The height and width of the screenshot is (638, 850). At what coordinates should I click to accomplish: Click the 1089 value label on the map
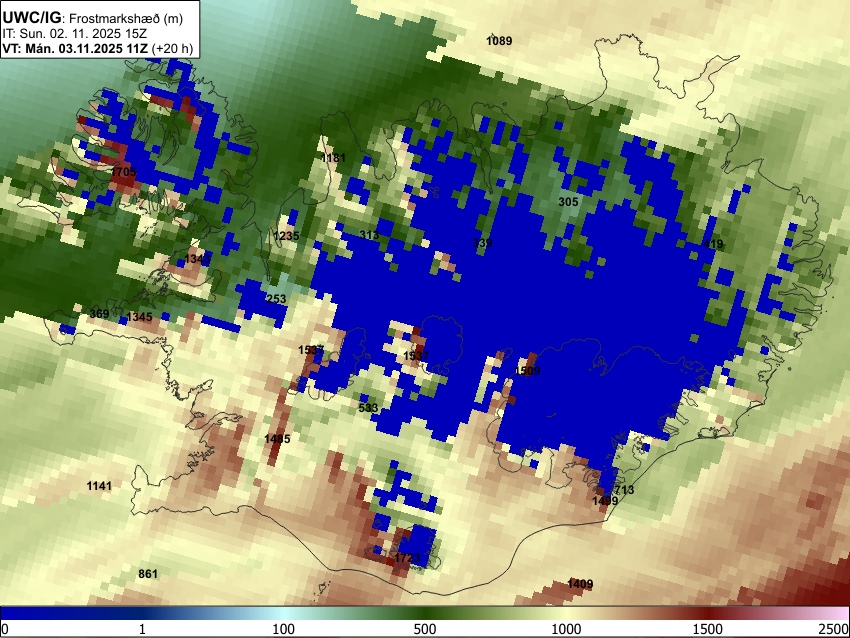pyautogui.click(x=499, y=41)
